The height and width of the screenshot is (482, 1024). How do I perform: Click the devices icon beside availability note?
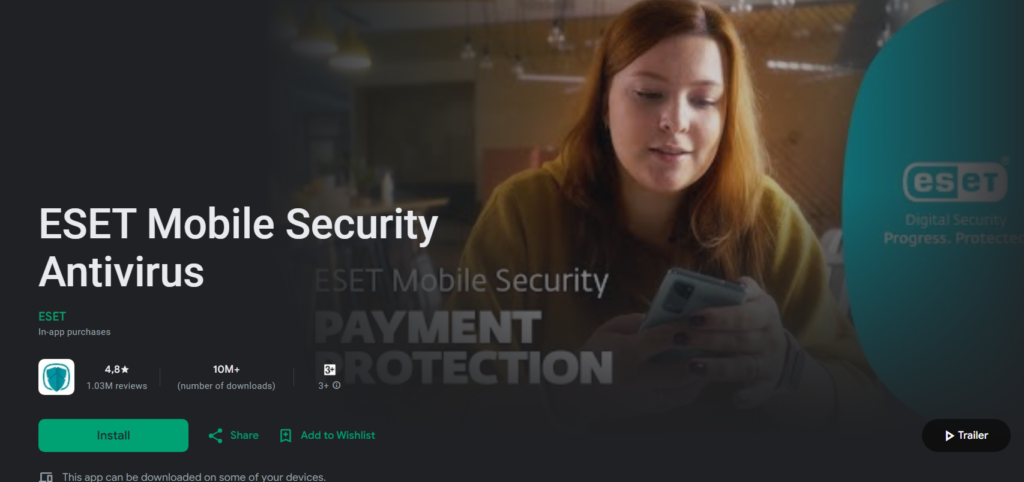(x=46, y=477)
